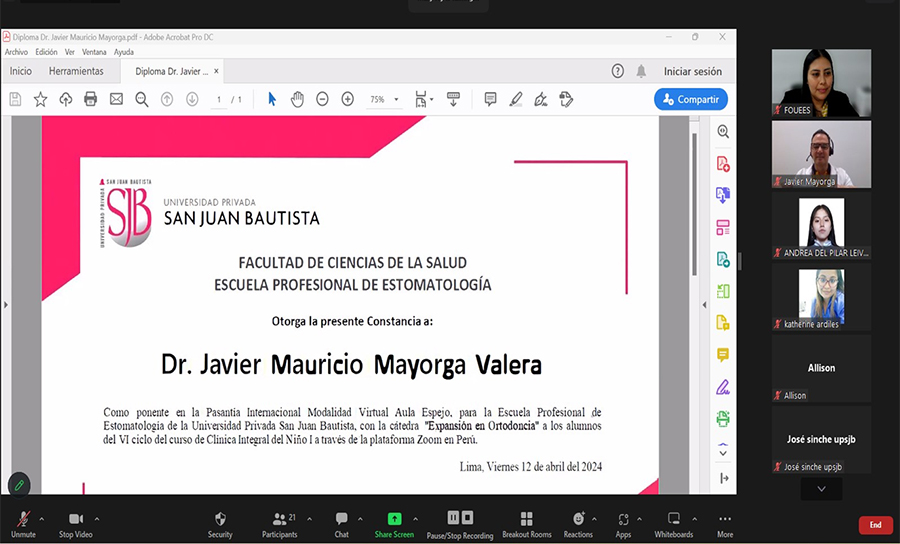Click Iniciar sesión link

pos(693,71)
